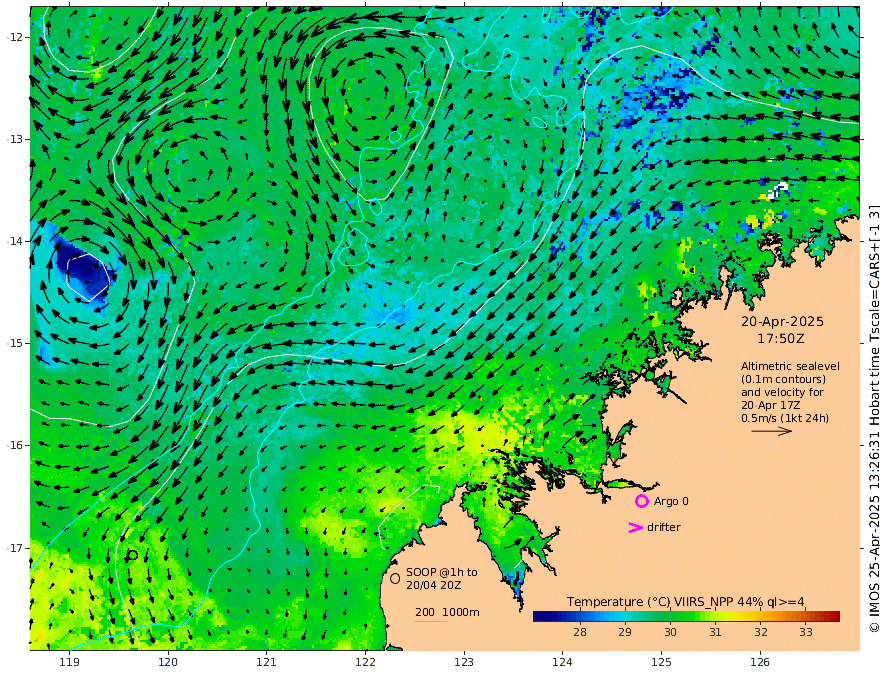This screenshot has height=680, width=880.
Task: Click the latitude axis label -17
Action: click(x=15, y=548)
